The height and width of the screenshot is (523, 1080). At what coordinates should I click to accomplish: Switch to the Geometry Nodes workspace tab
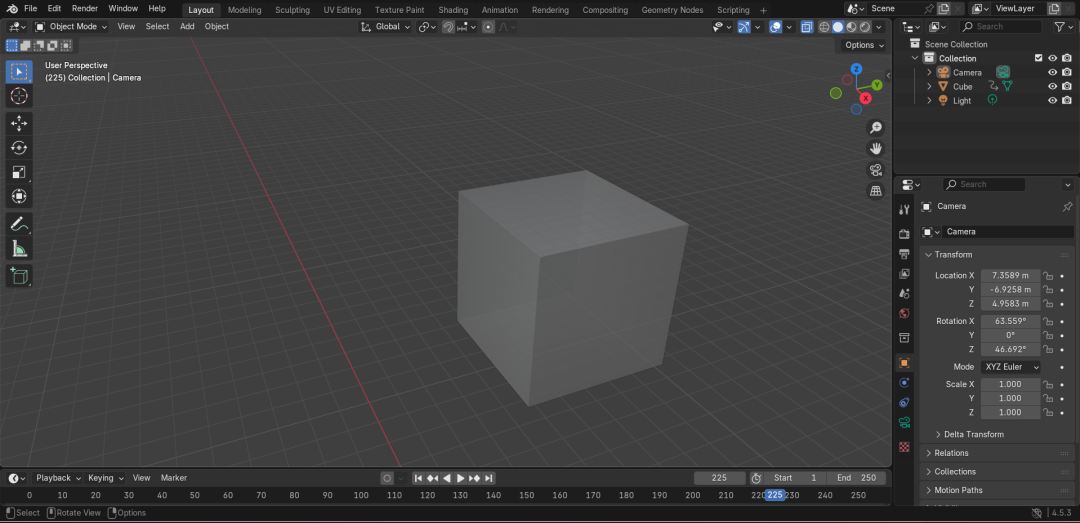[x=672, y=10]
